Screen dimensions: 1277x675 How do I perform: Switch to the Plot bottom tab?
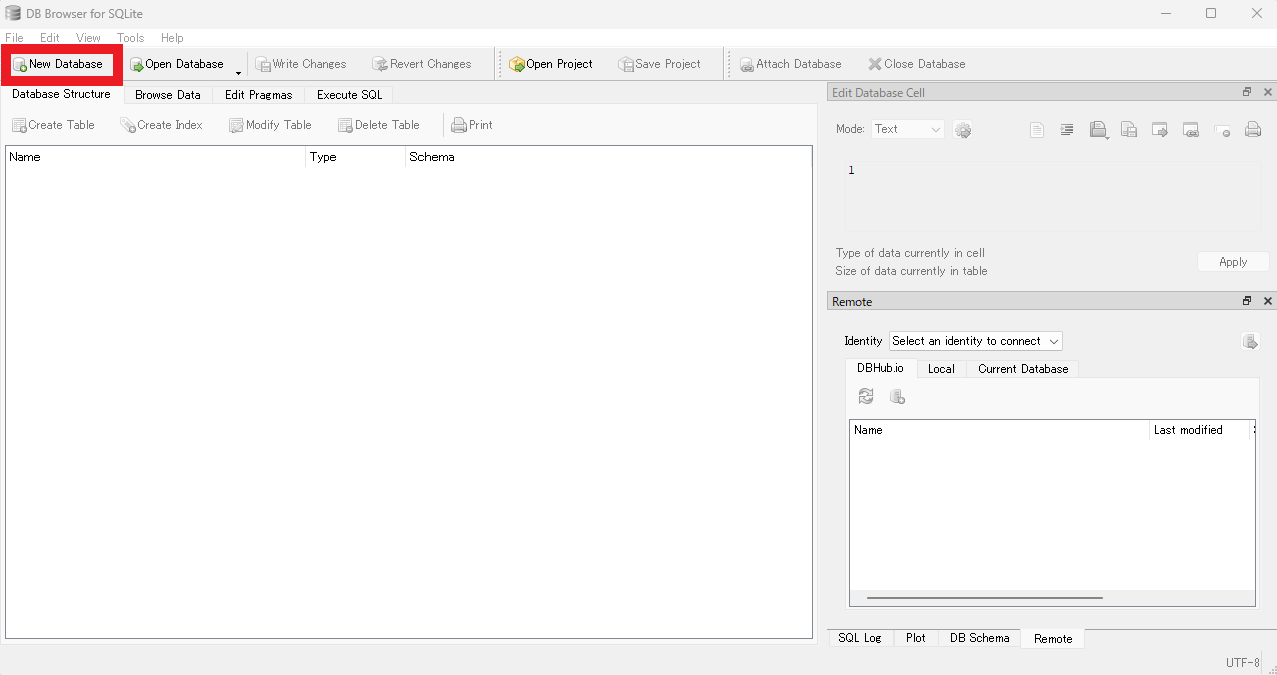(x=916, y=638)
